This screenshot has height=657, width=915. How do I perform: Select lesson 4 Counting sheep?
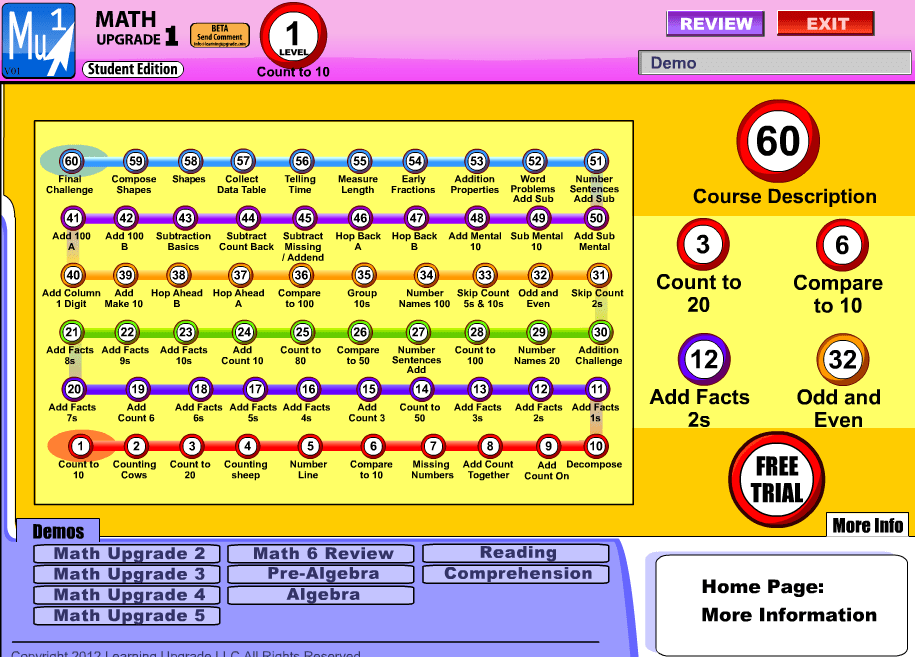tap(247, 446)
